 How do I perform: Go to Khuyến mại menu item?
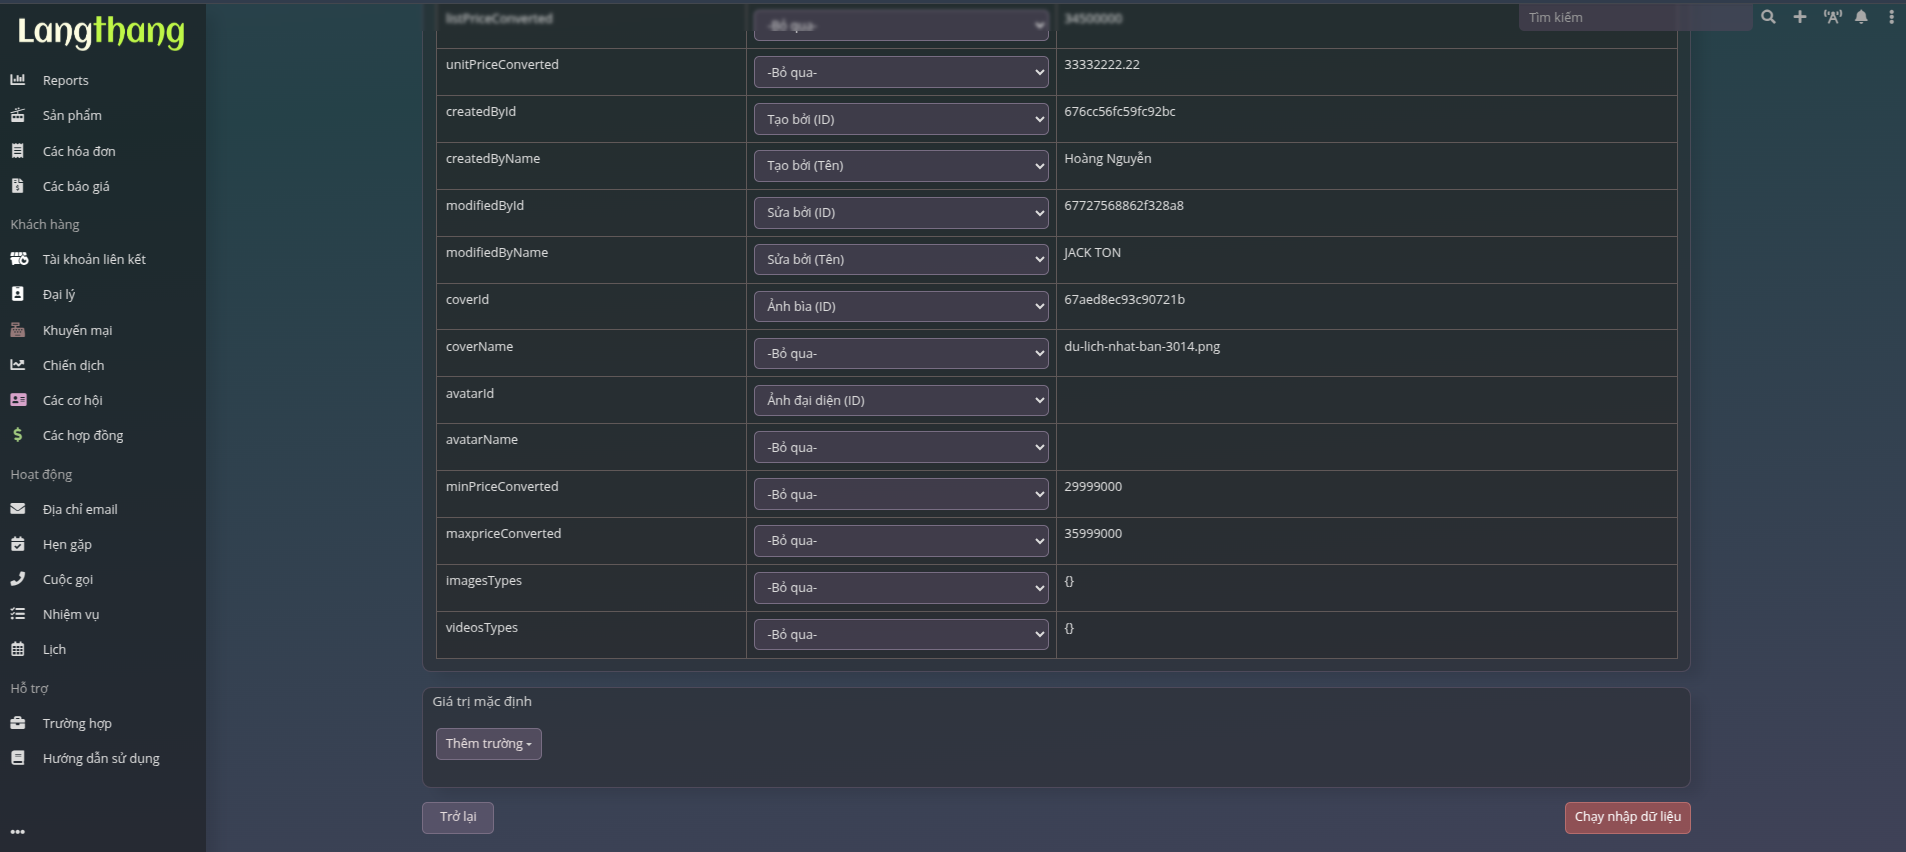click(x=77, y=330)
